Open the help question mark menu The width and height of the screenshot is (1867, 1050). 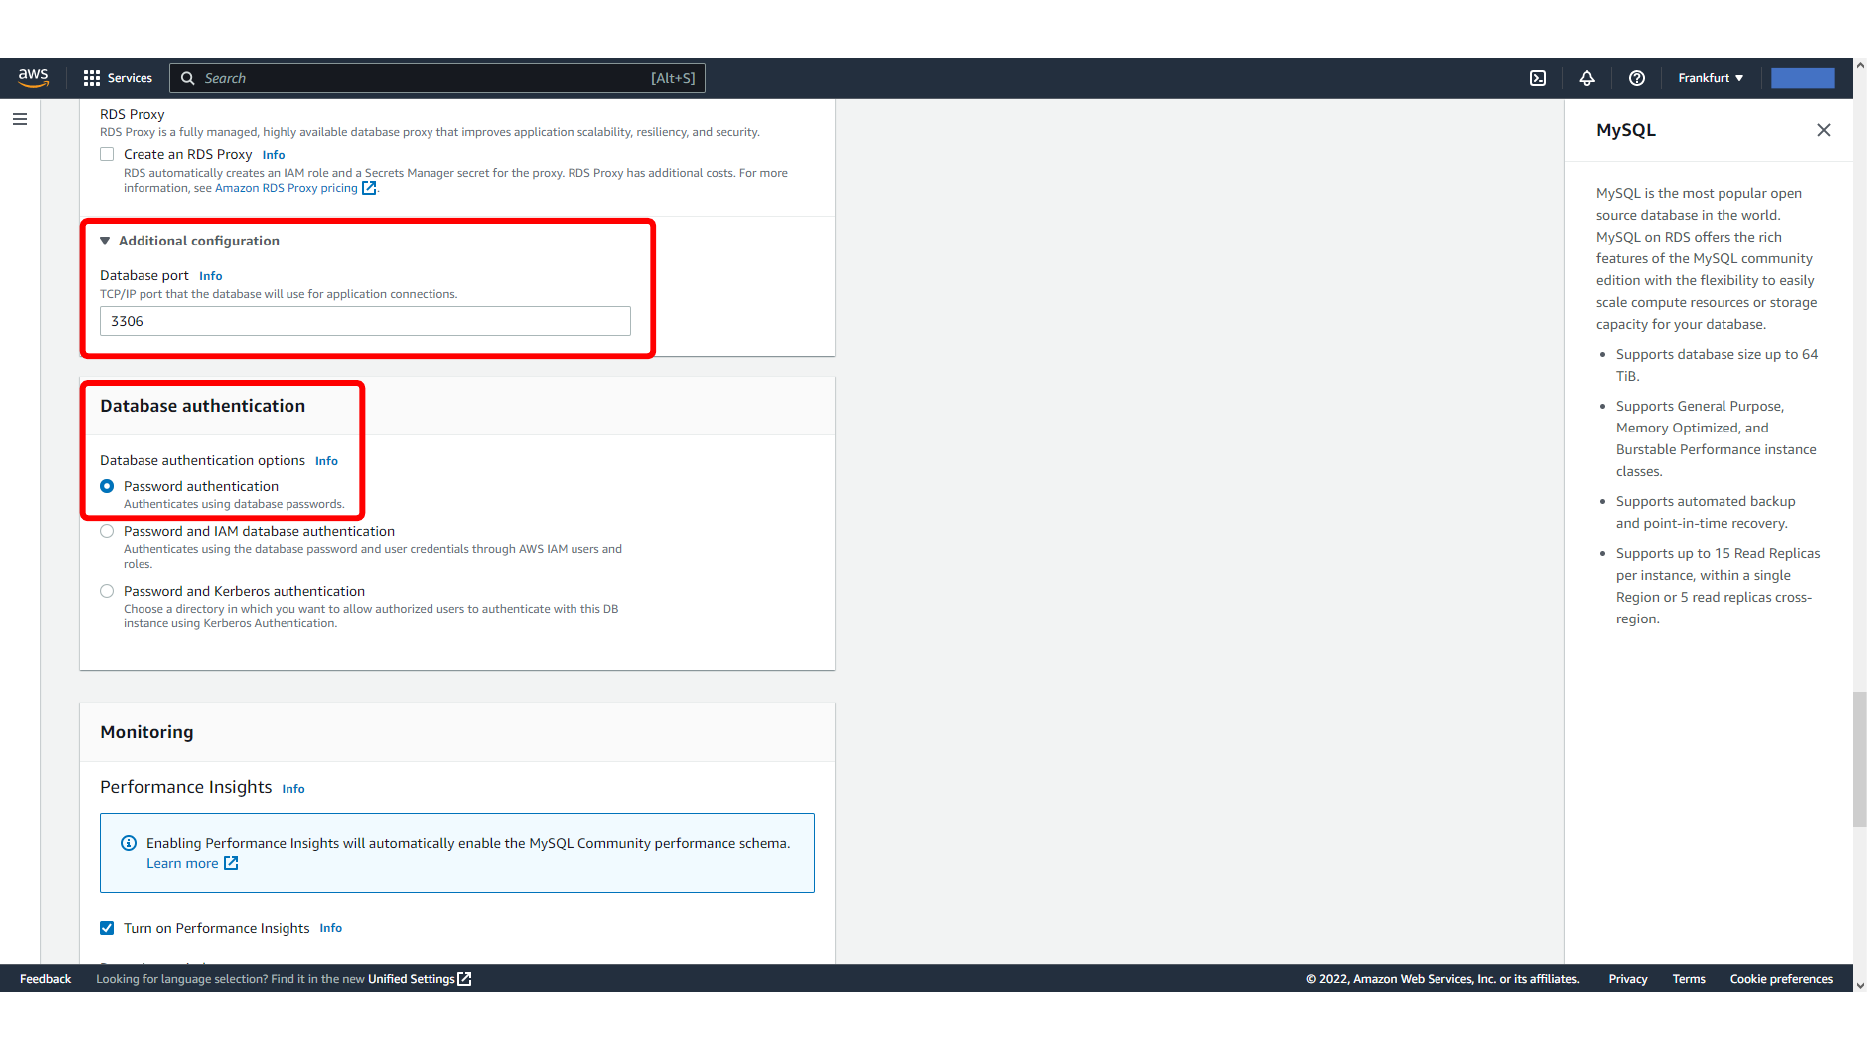pyautogui.click(x=1637, y=78)
